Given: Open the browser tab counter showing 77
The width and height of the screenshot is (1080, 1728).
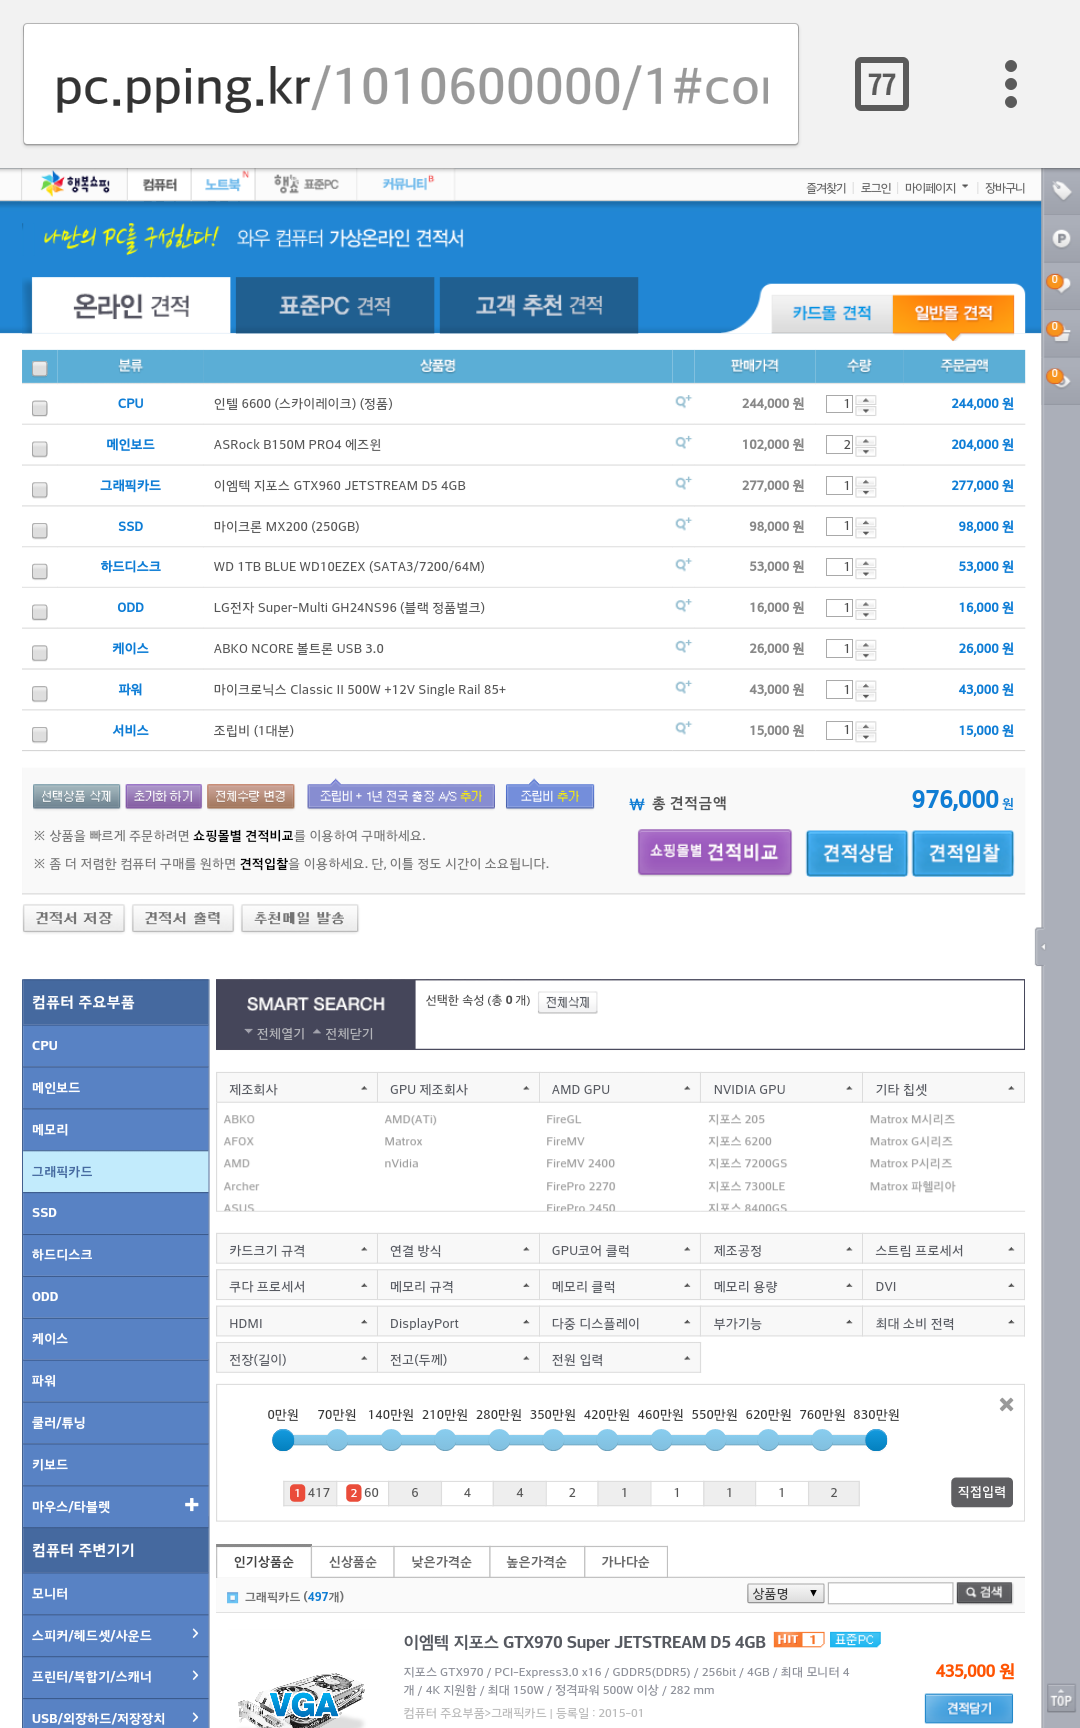Looking at the screenshot, I should click(881, 84).
